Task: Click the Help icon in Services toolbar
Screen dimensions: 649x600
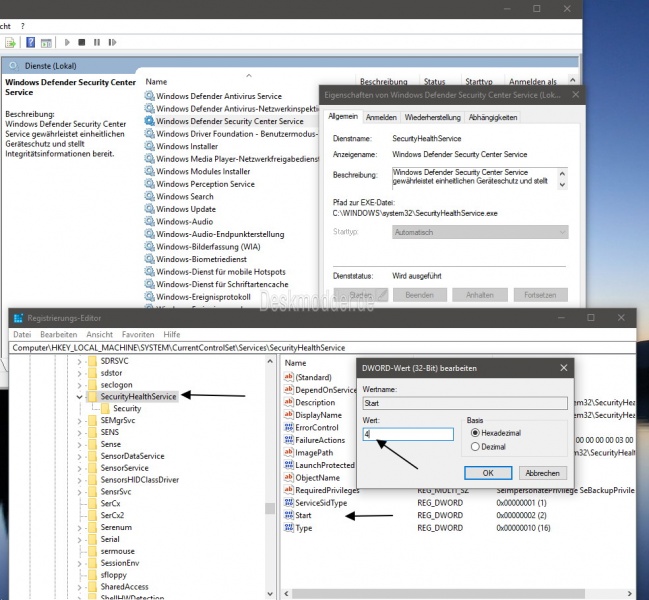Action: pyautogui.click(x=31, y=42)
